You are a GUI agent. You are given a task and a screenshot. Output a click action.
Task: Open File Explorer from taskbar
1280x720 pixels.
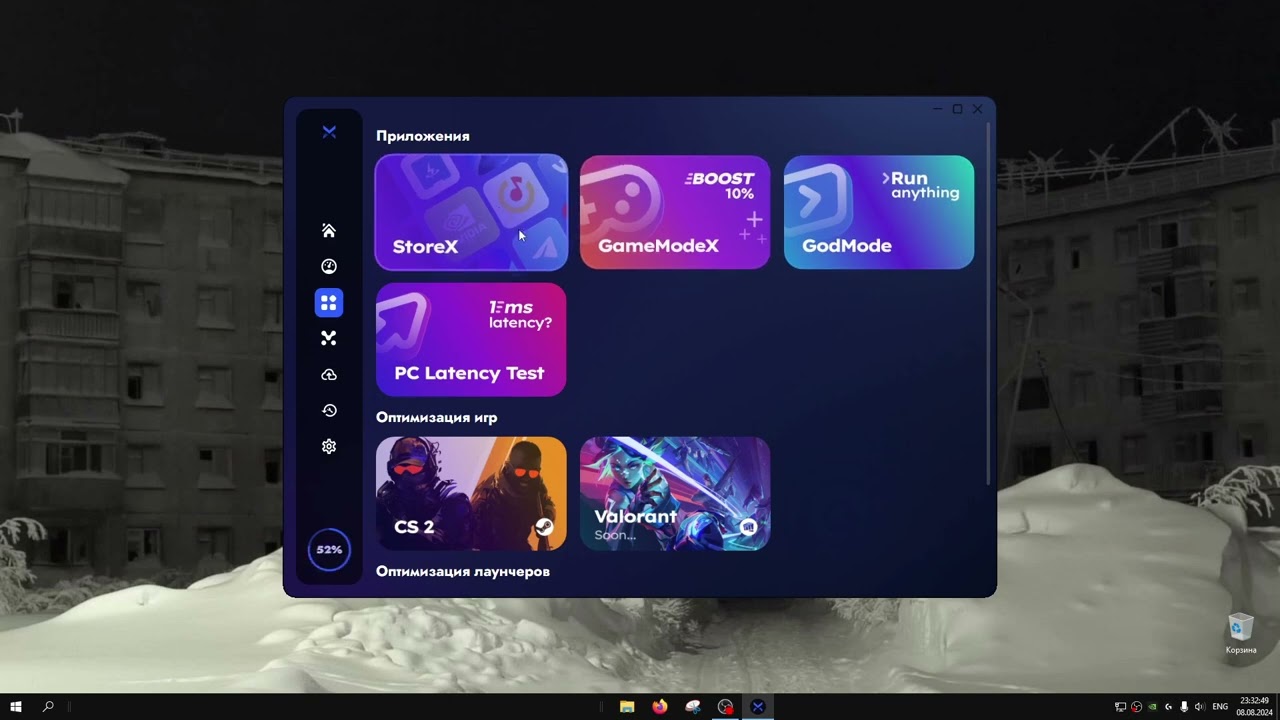click(x=627, y=707)
